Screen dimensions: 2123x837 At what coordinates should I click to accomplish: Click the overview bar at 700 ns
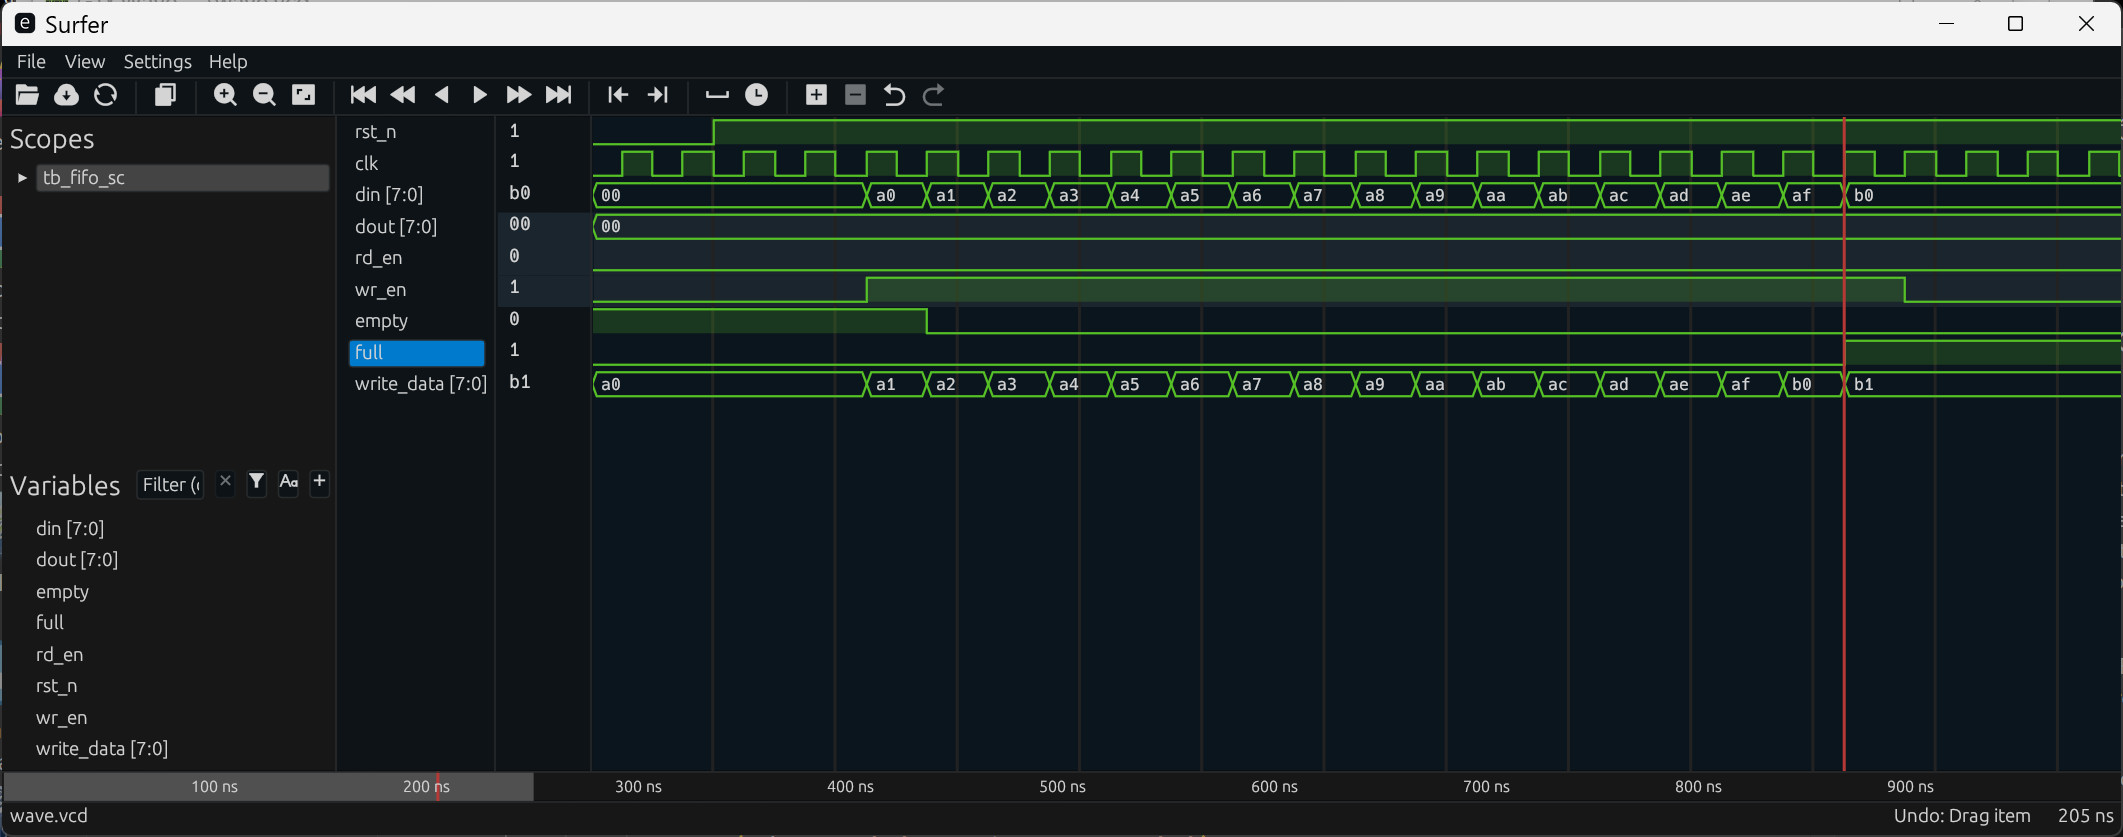pos(1486,787)
